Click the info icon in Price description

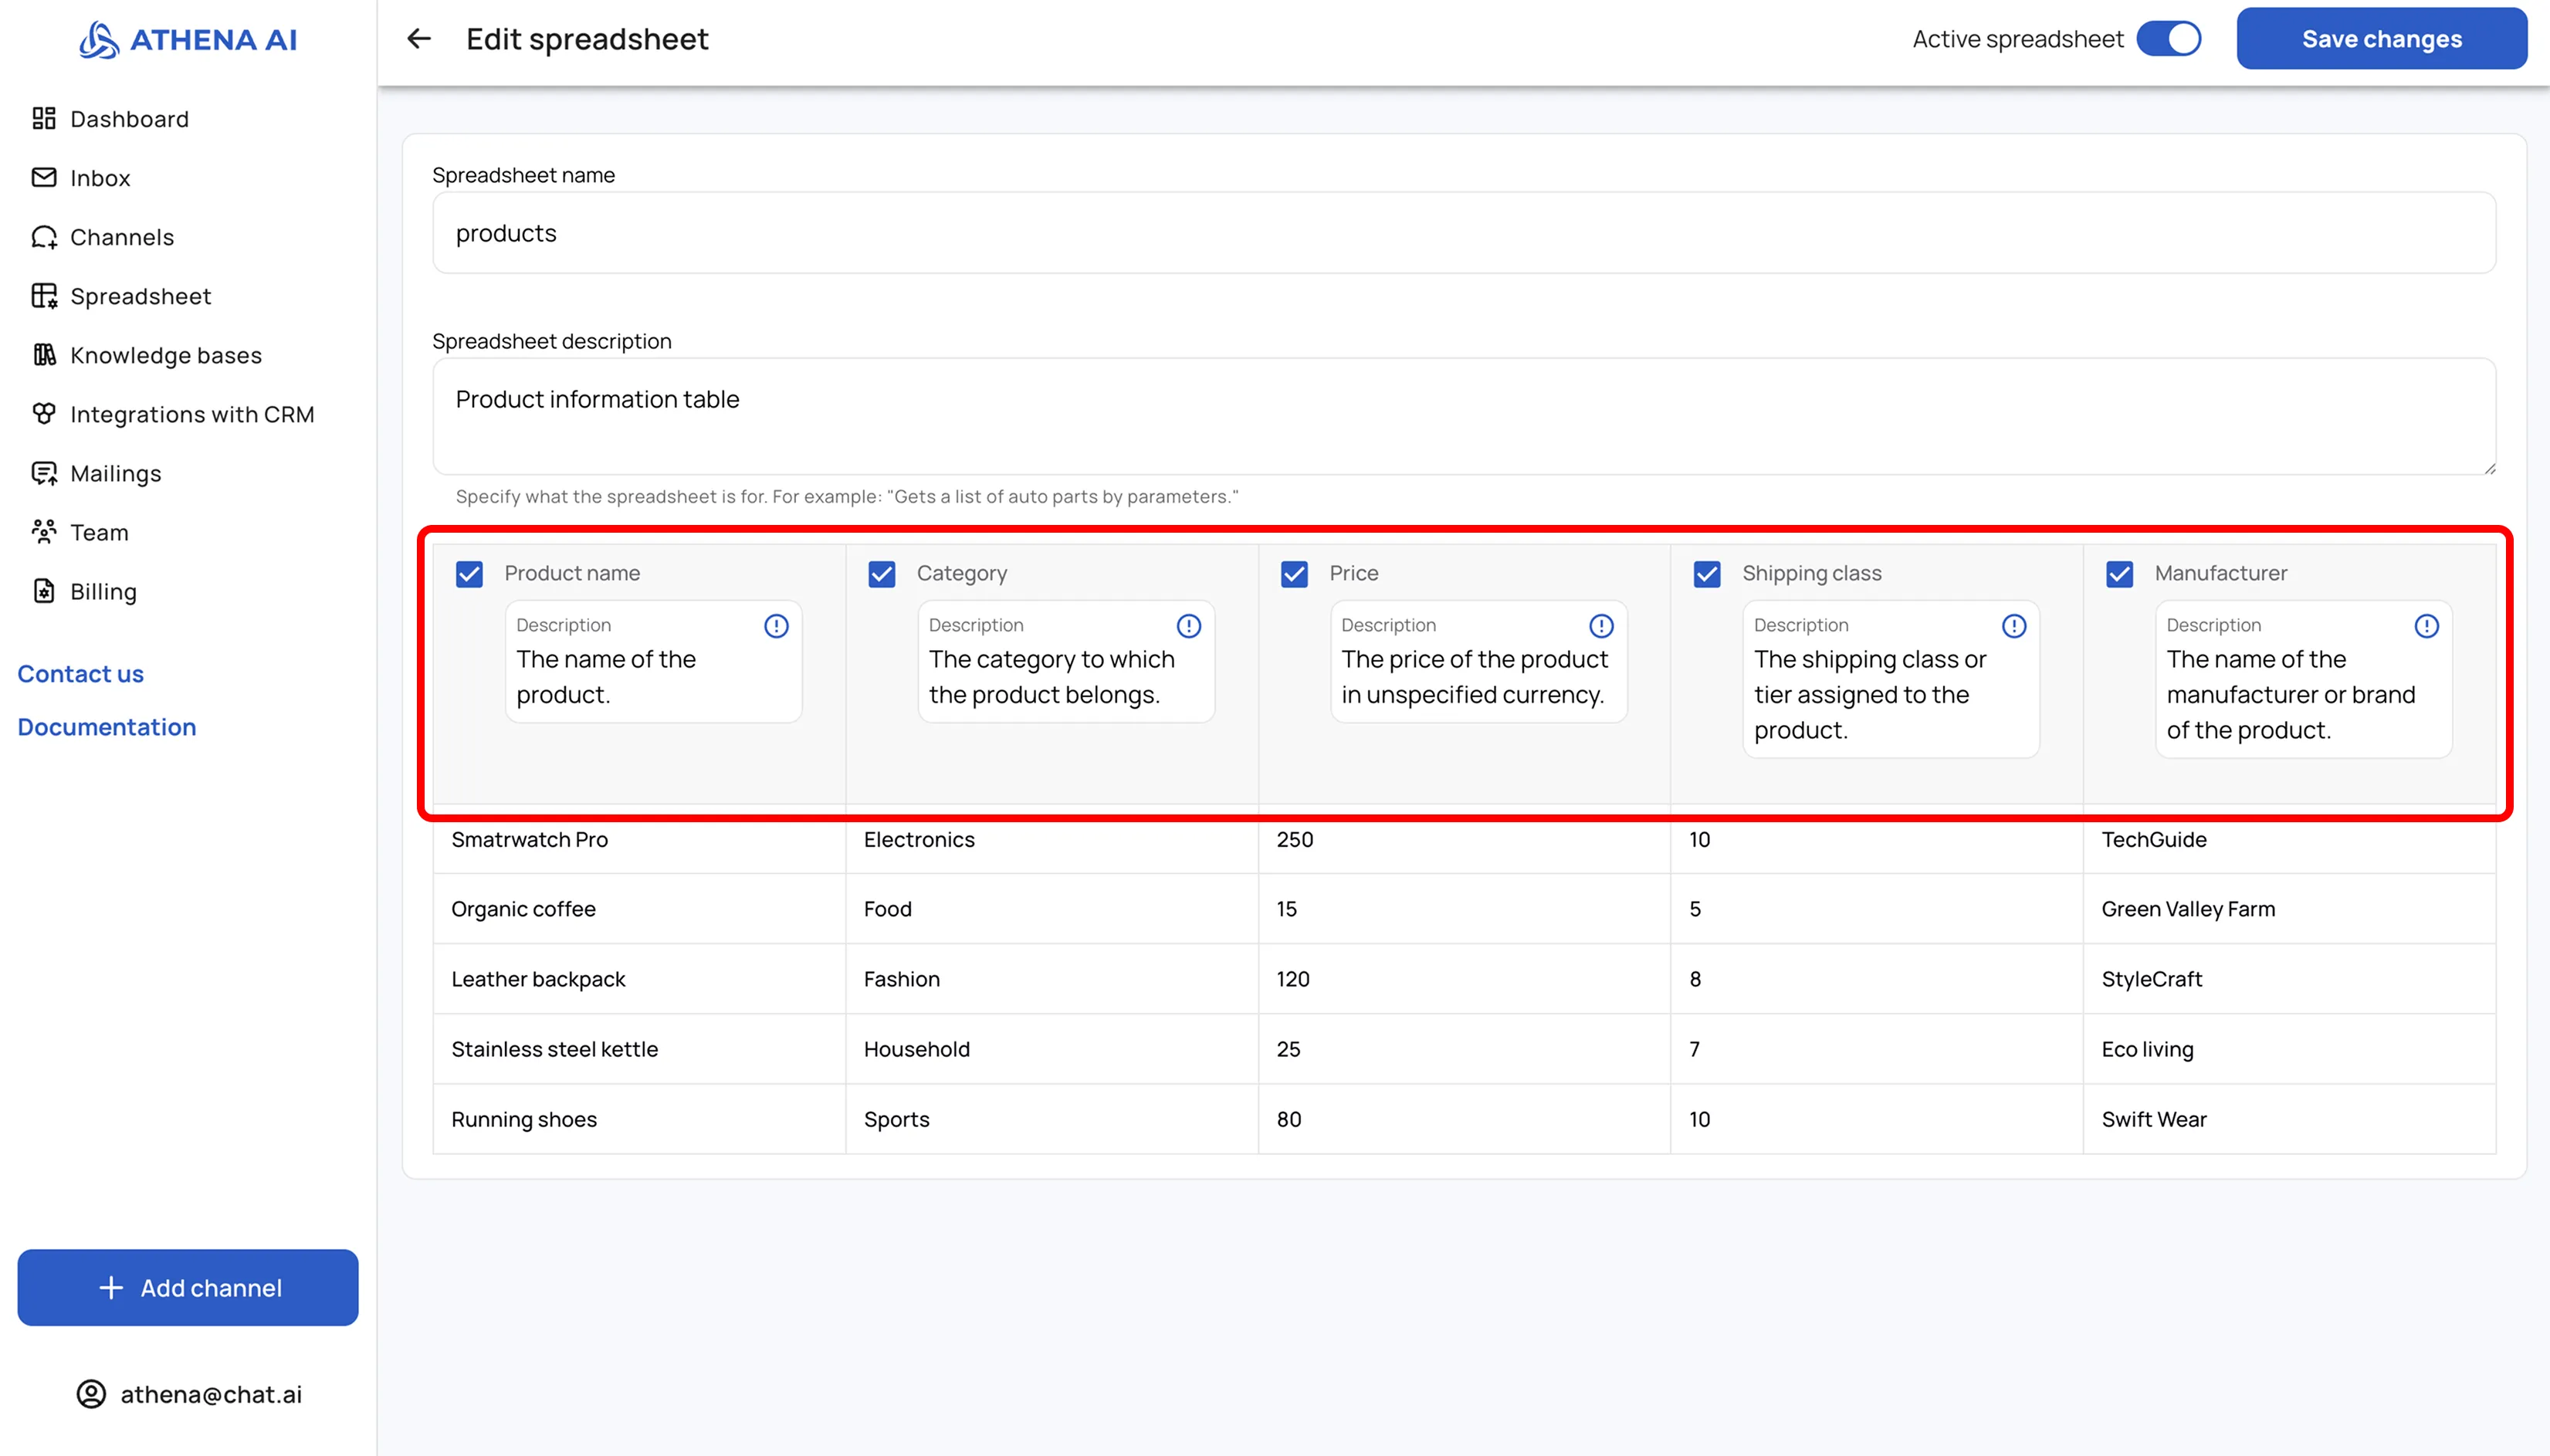pyautogui.click(x=1601, y=626)
